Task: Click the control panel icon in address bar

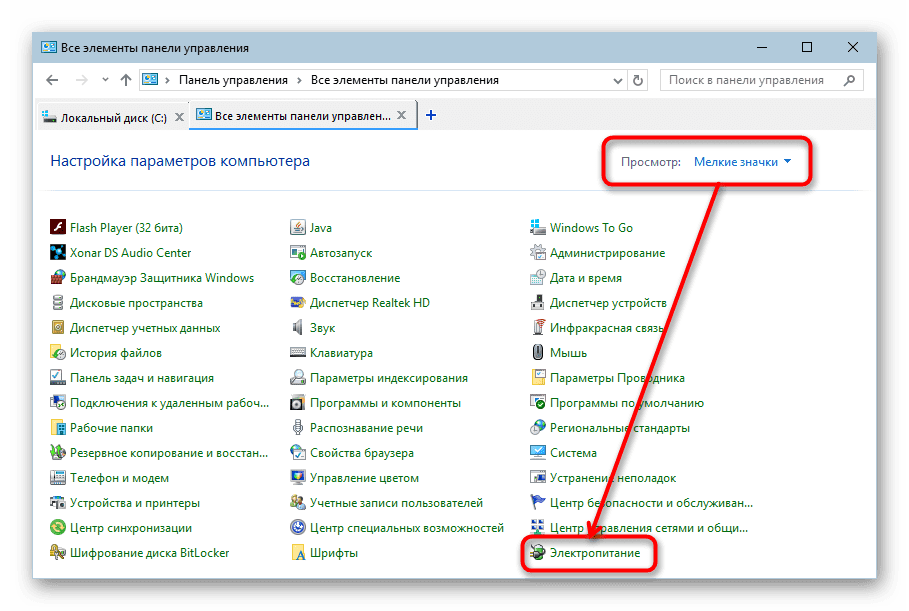Action: coord(150,79)
